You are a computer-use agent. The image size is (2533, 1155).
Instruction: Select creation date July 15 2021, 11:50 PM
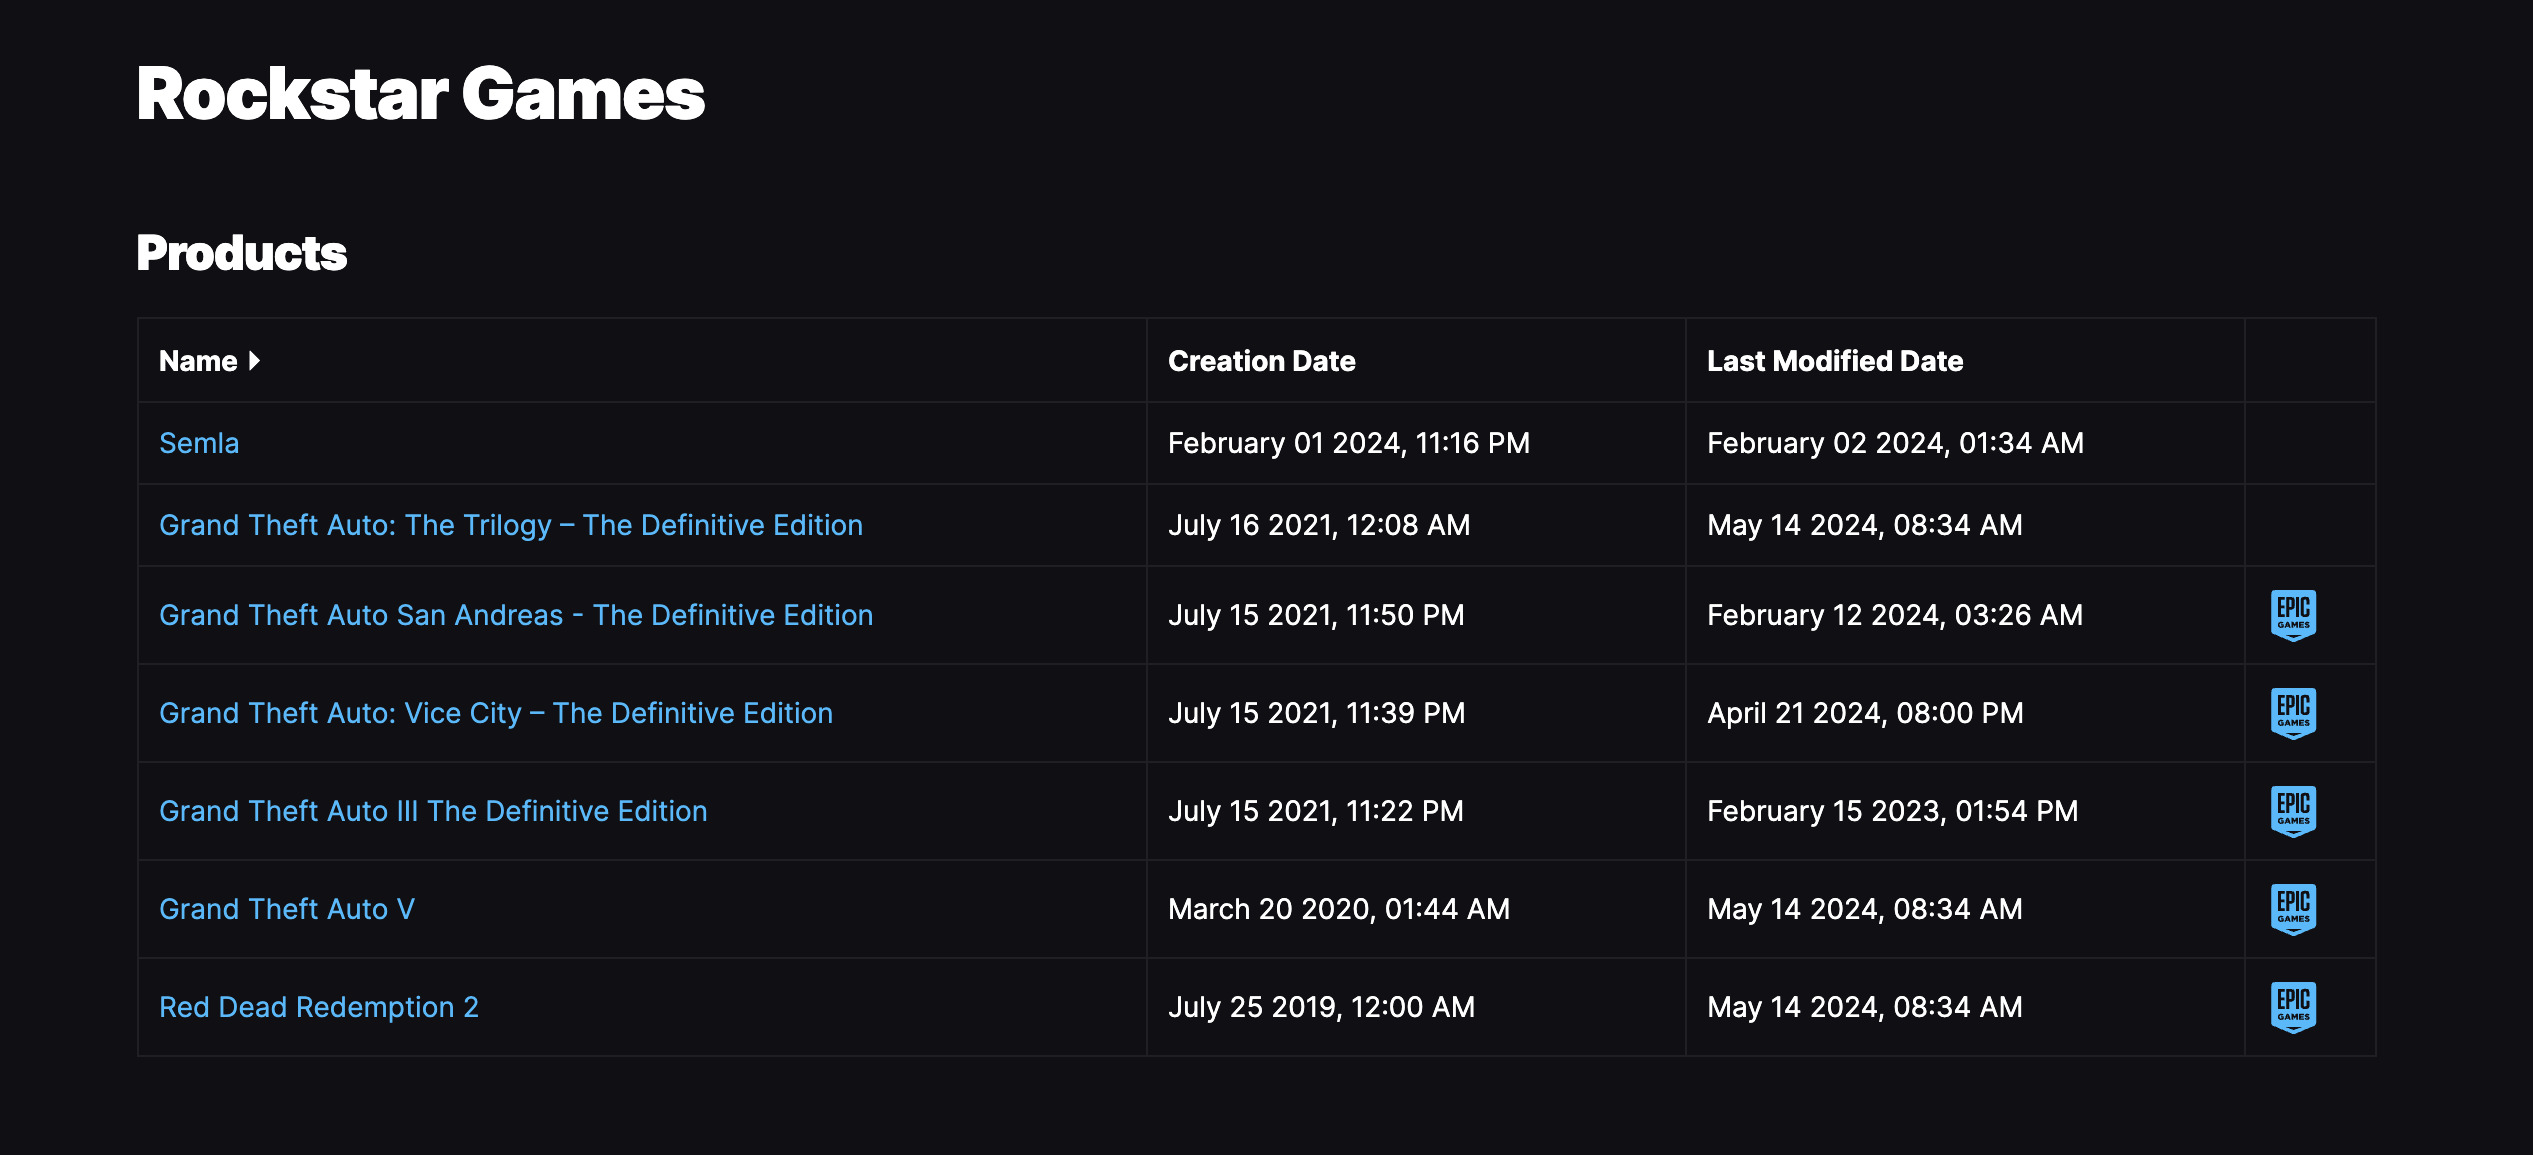pyautogui.click(x=1316, y=615)
